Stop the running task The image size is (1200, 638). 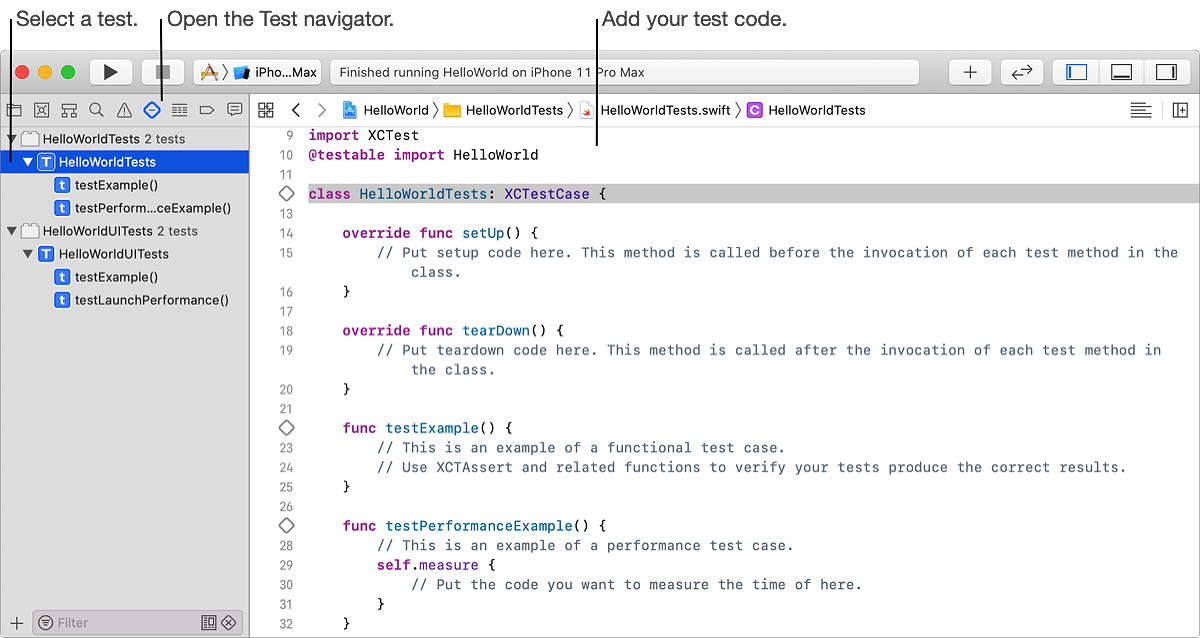coord(163,72)
